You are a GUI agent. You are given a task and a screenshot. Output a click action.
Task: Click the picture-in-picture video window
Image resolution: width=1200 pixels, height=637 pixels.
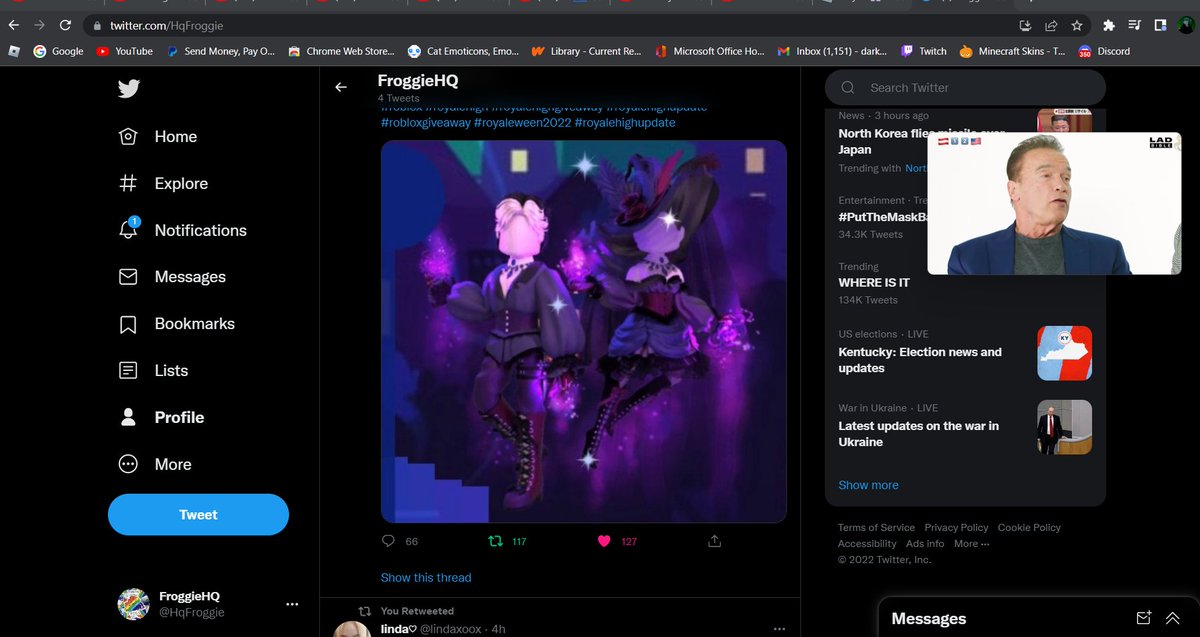point(1054,203)
